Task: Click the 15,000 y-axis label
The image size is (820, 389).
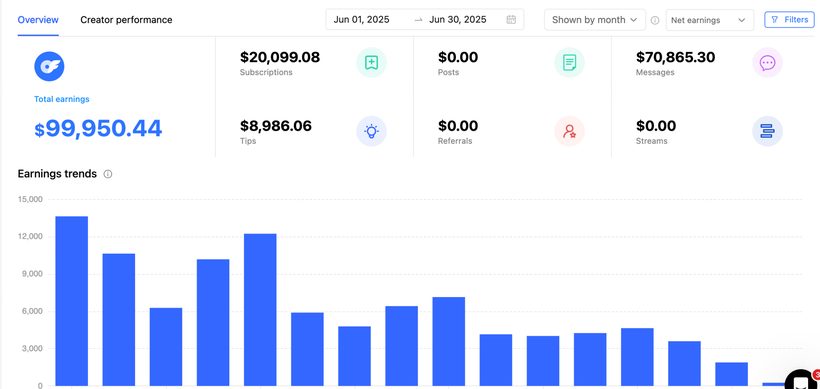Action: point(30,199)
